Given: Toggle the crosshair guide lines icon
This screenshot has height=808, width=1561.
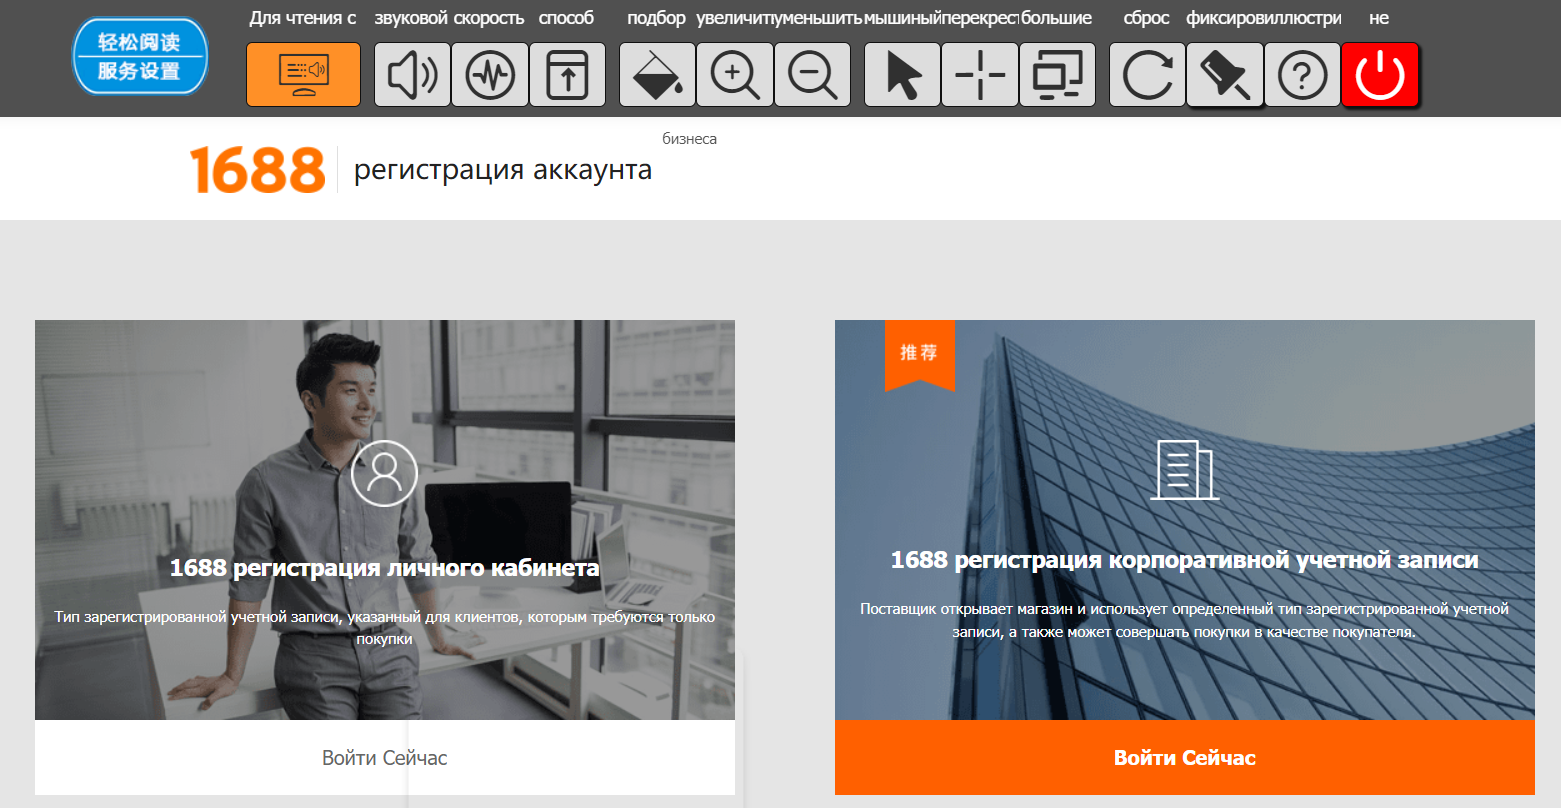Looking at the screenshot, I should tap(980, 74).
